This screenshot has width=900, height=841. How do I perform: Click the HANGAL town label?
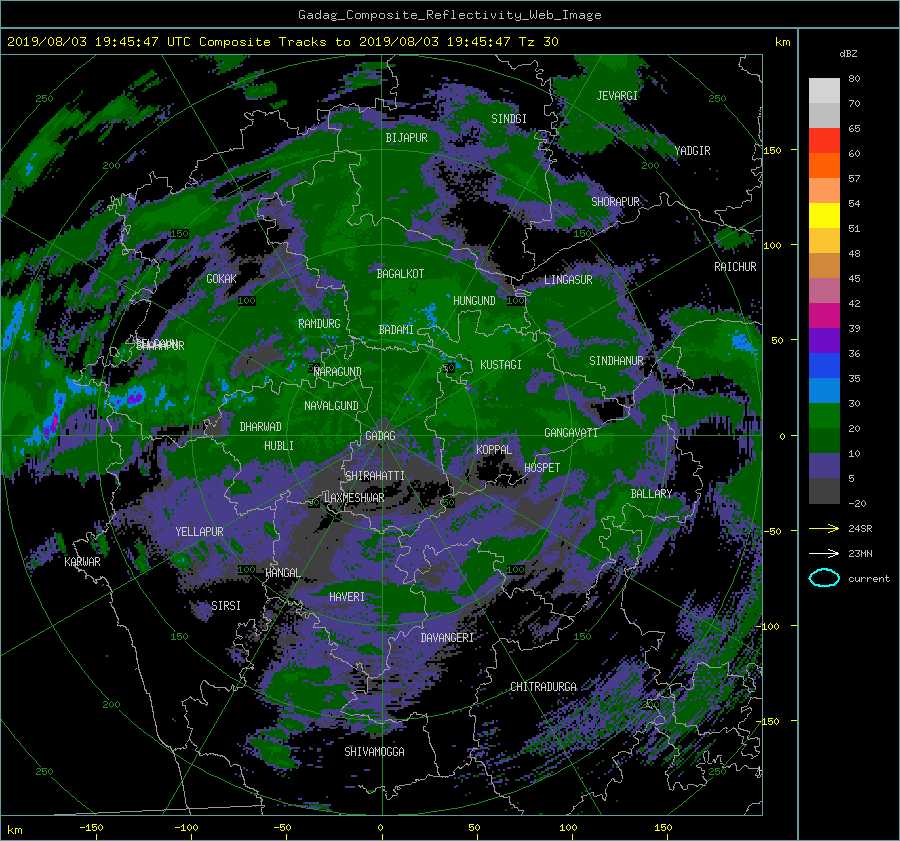click(x=283, y=573)
